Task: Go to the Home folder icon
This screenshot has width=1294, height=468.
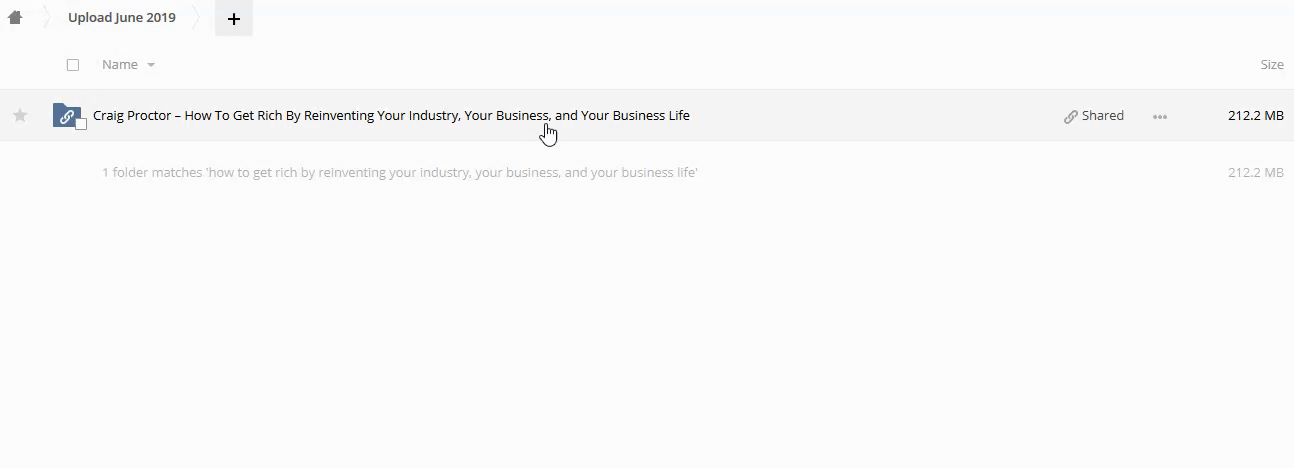Action: pos(15,17)
